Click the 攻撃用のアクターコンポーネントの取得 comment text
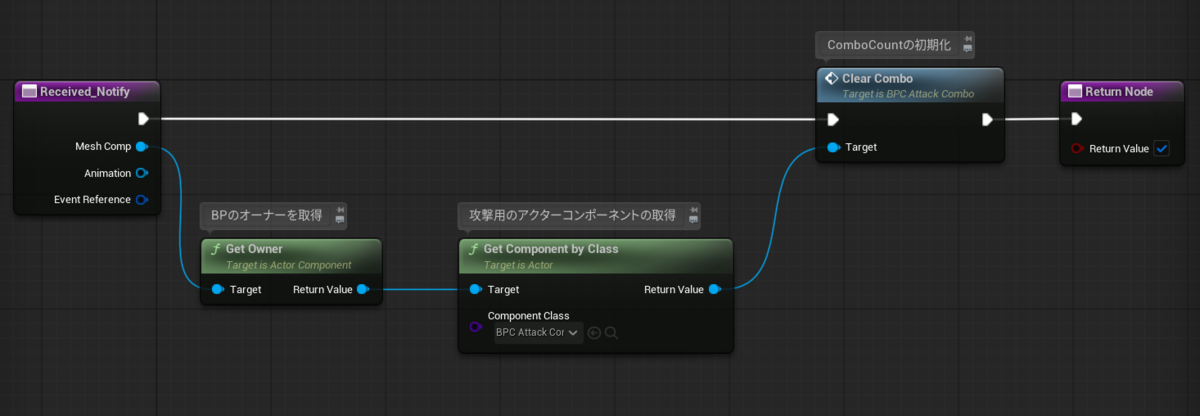 coord(573,214)
